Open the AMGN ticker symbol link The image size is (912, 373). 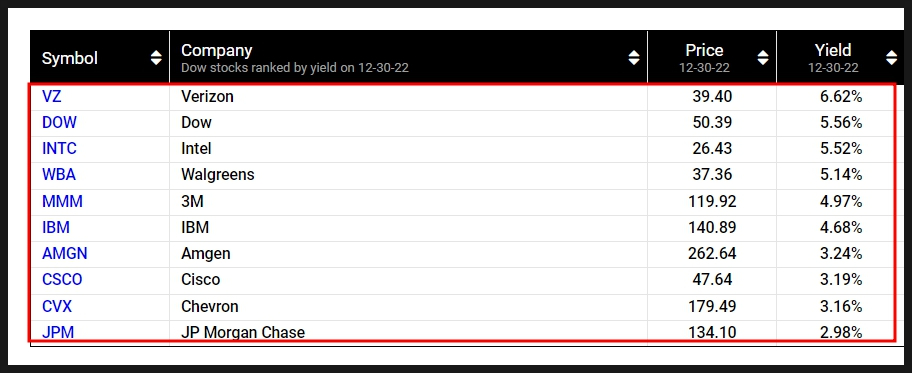tap(65, 254)
